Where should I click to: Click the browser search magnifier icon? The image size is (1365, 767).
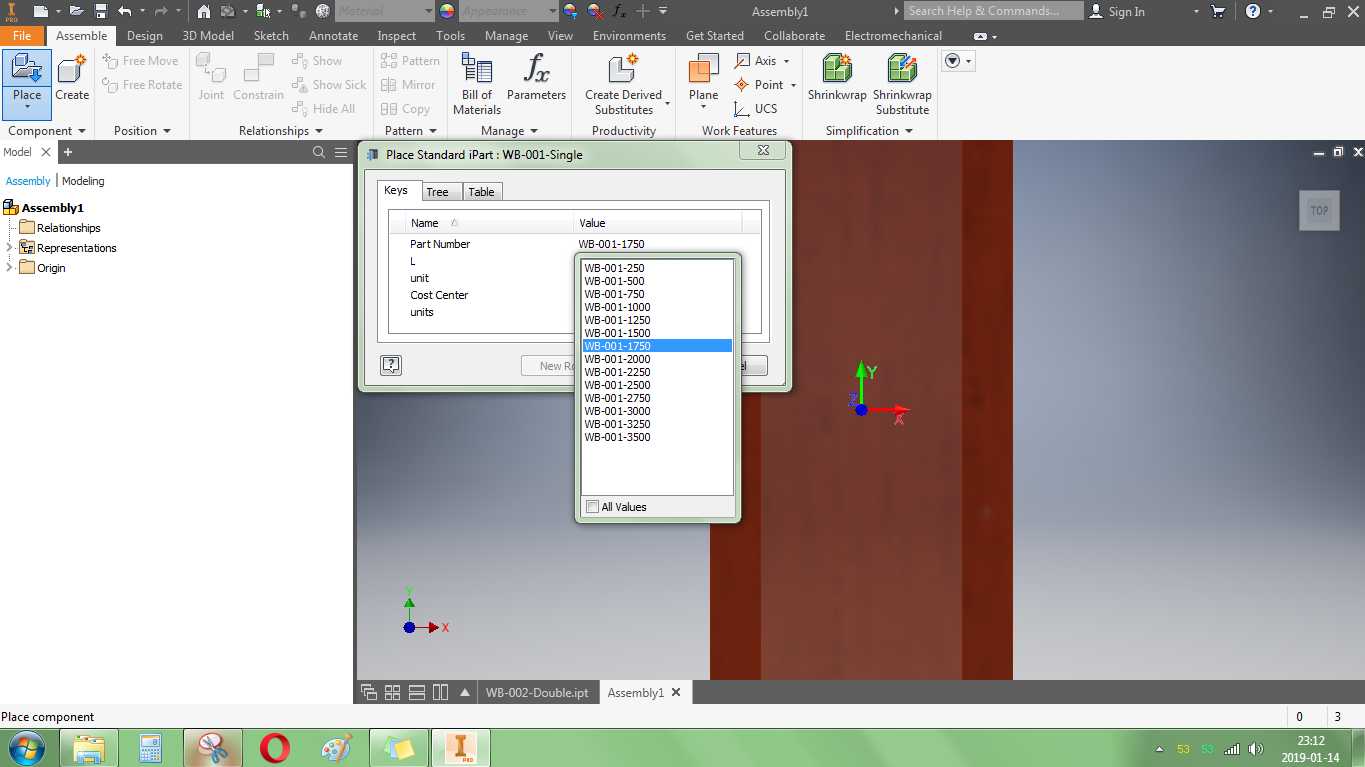click(319, 152)
